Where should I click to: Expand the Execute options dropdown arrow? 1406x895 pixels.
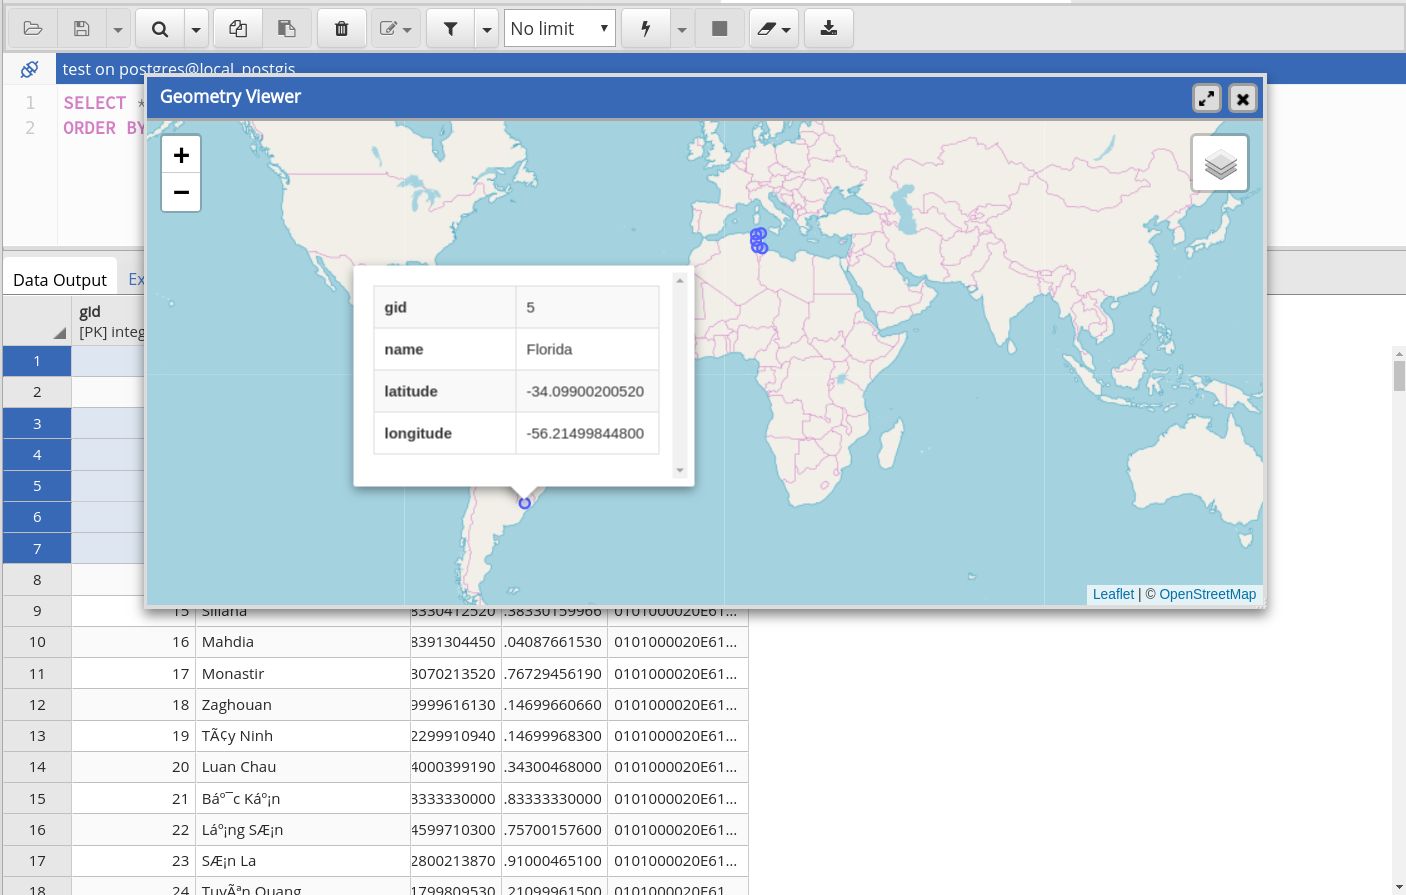click(x=682, y=29)
